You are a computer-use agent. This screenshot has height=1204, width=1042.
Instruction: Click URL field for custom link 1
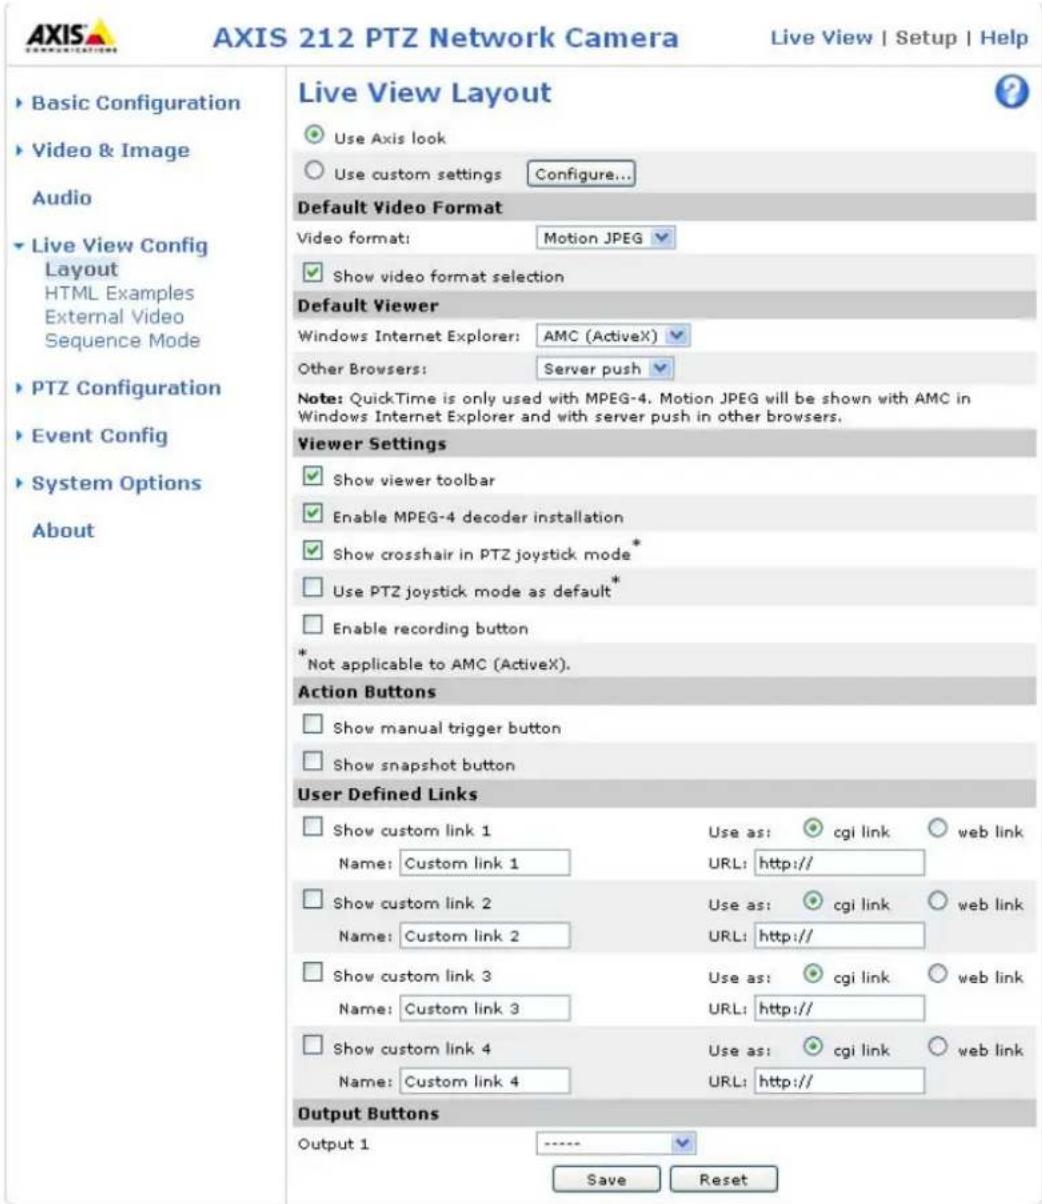coord(839,862)
